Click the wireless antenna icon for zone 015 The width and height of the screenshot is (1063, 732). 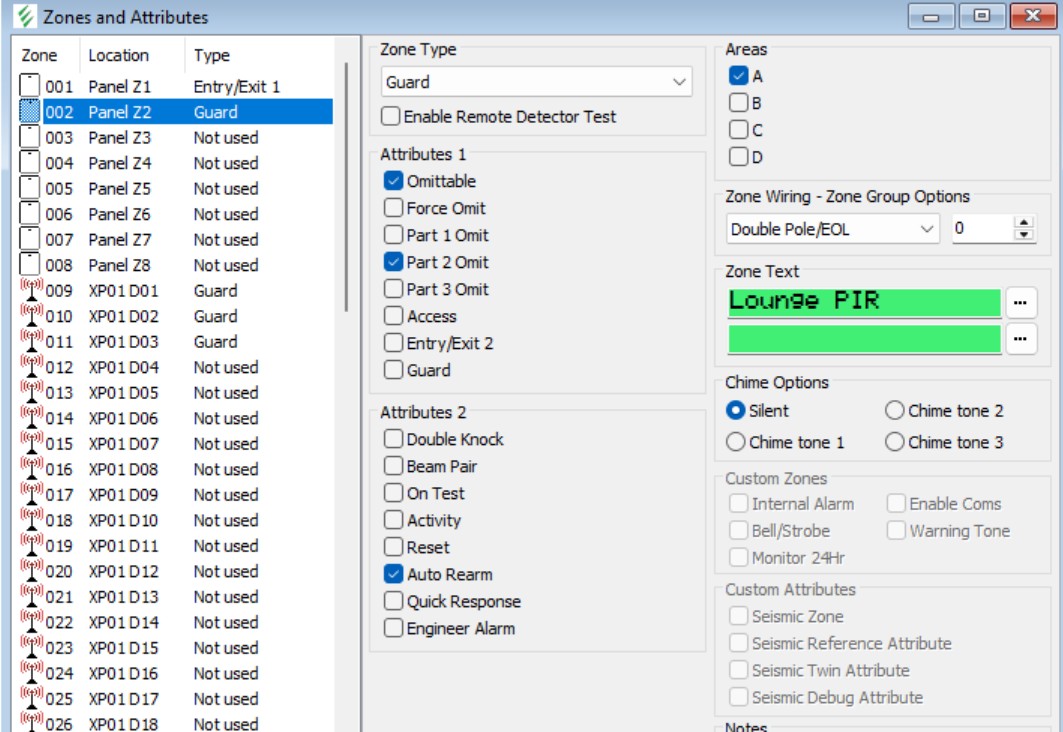[x=30, y=444]
